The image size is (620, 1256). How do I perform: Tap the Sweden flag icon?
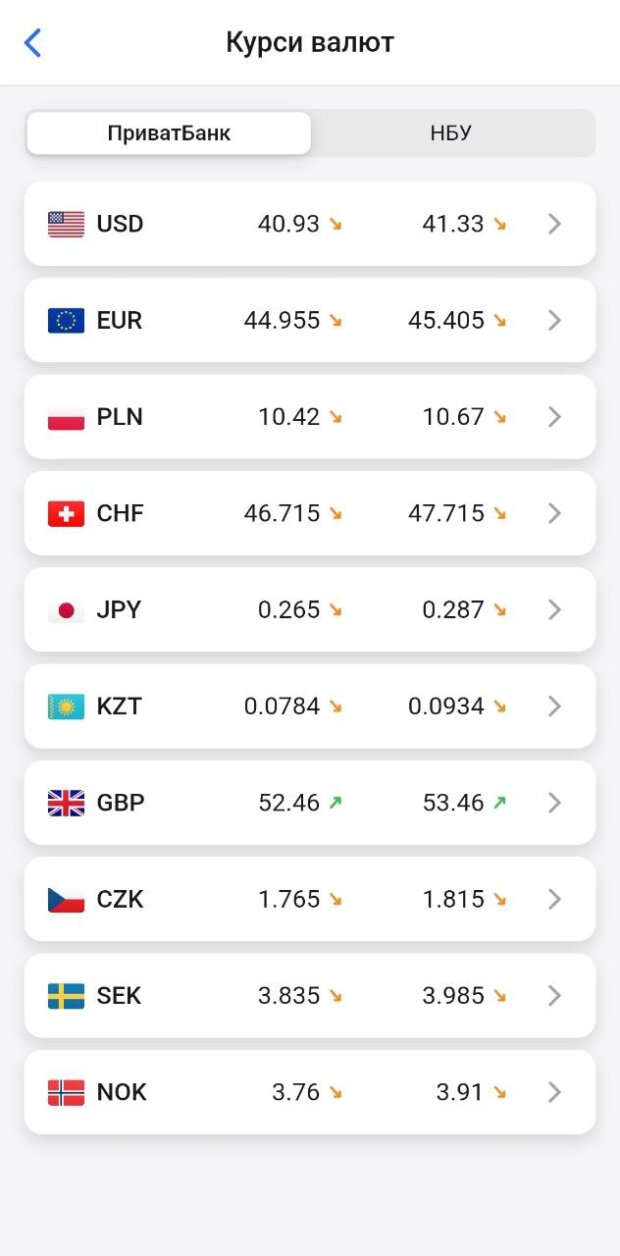coord(66,996)
